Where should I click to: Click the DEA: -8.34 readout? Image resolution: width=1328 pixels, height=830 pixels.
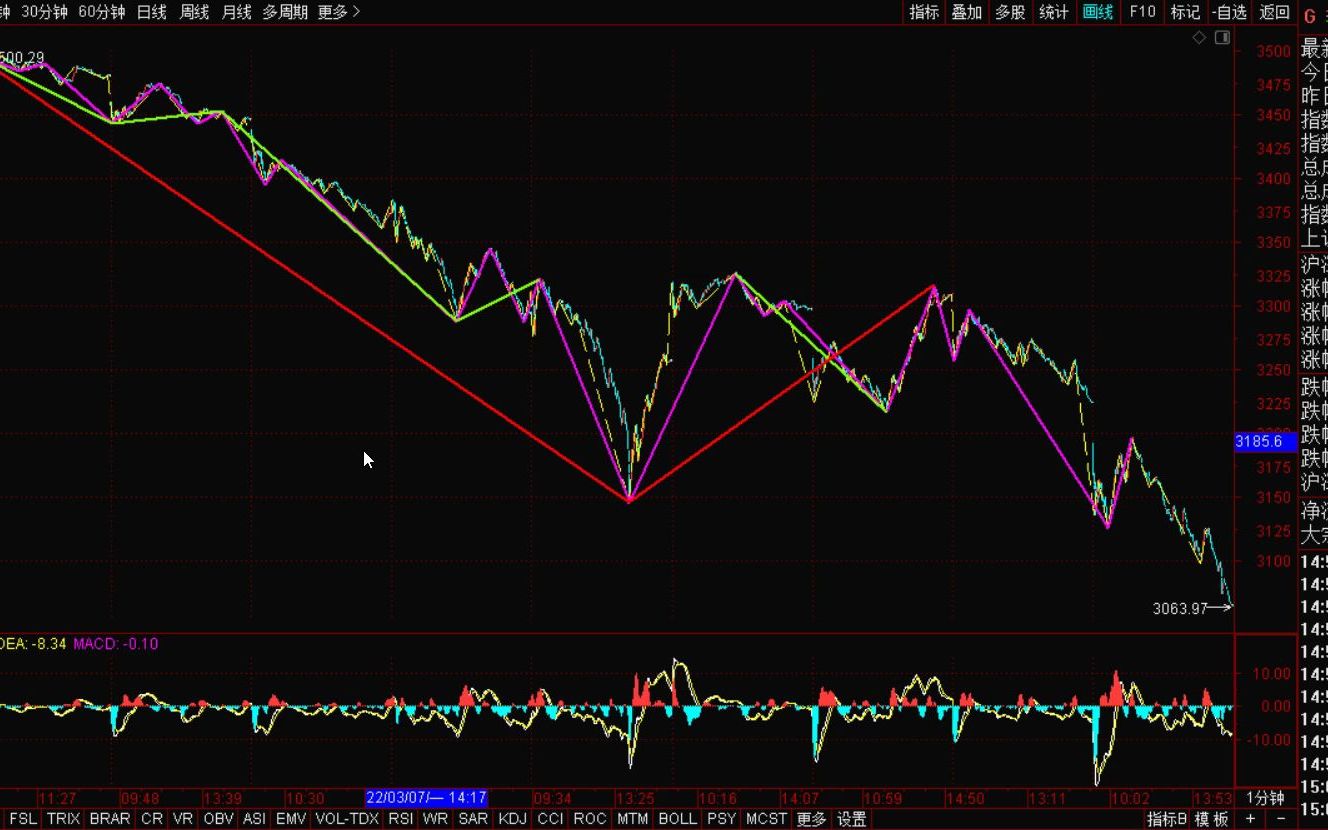(x=33, y=644)
